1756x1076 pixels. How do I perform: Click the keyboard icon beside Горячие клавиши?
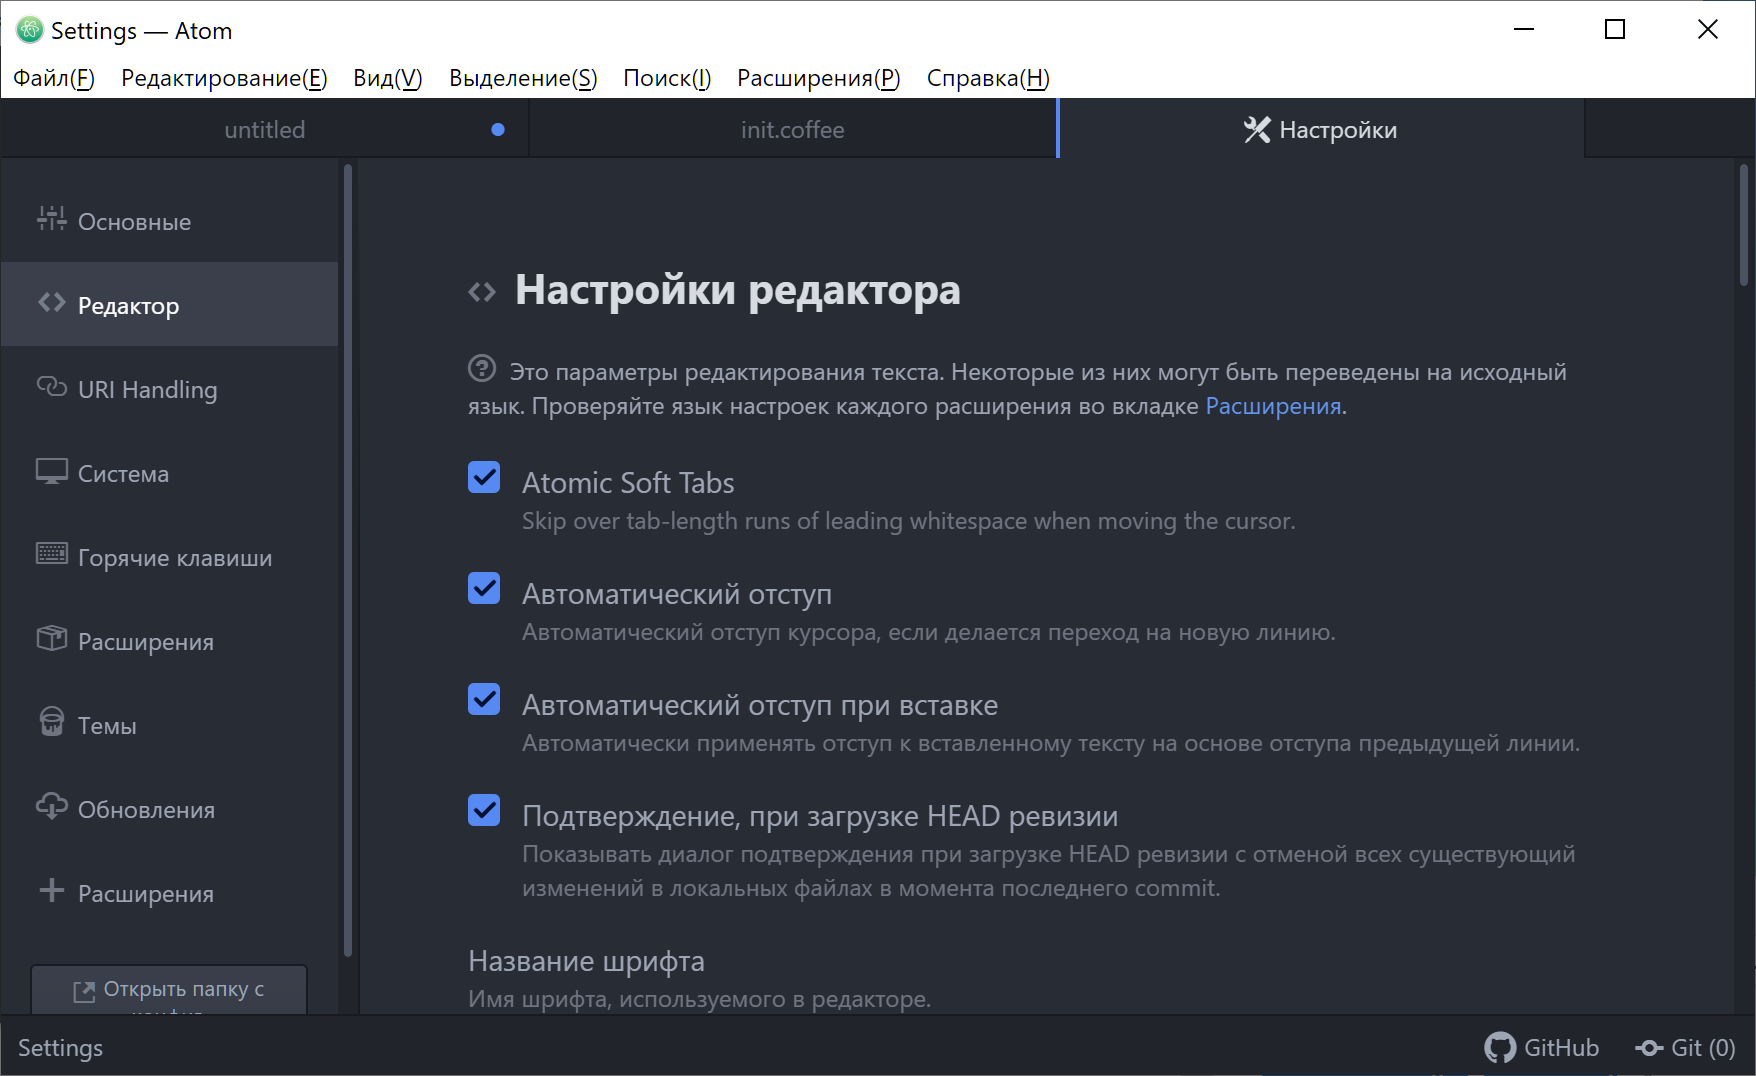[x=52, y=553]
